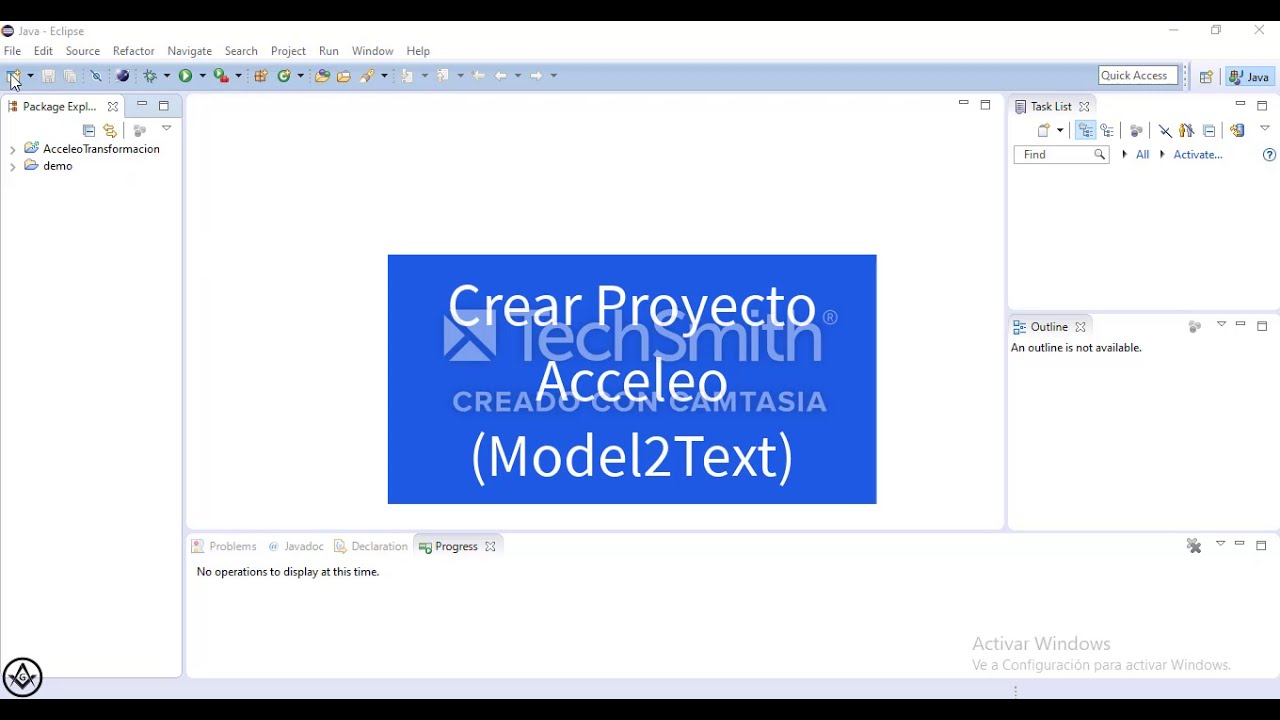Click the Open Perspective icon
This screenshot has height=720, width=1280.
click(1206, 77)
